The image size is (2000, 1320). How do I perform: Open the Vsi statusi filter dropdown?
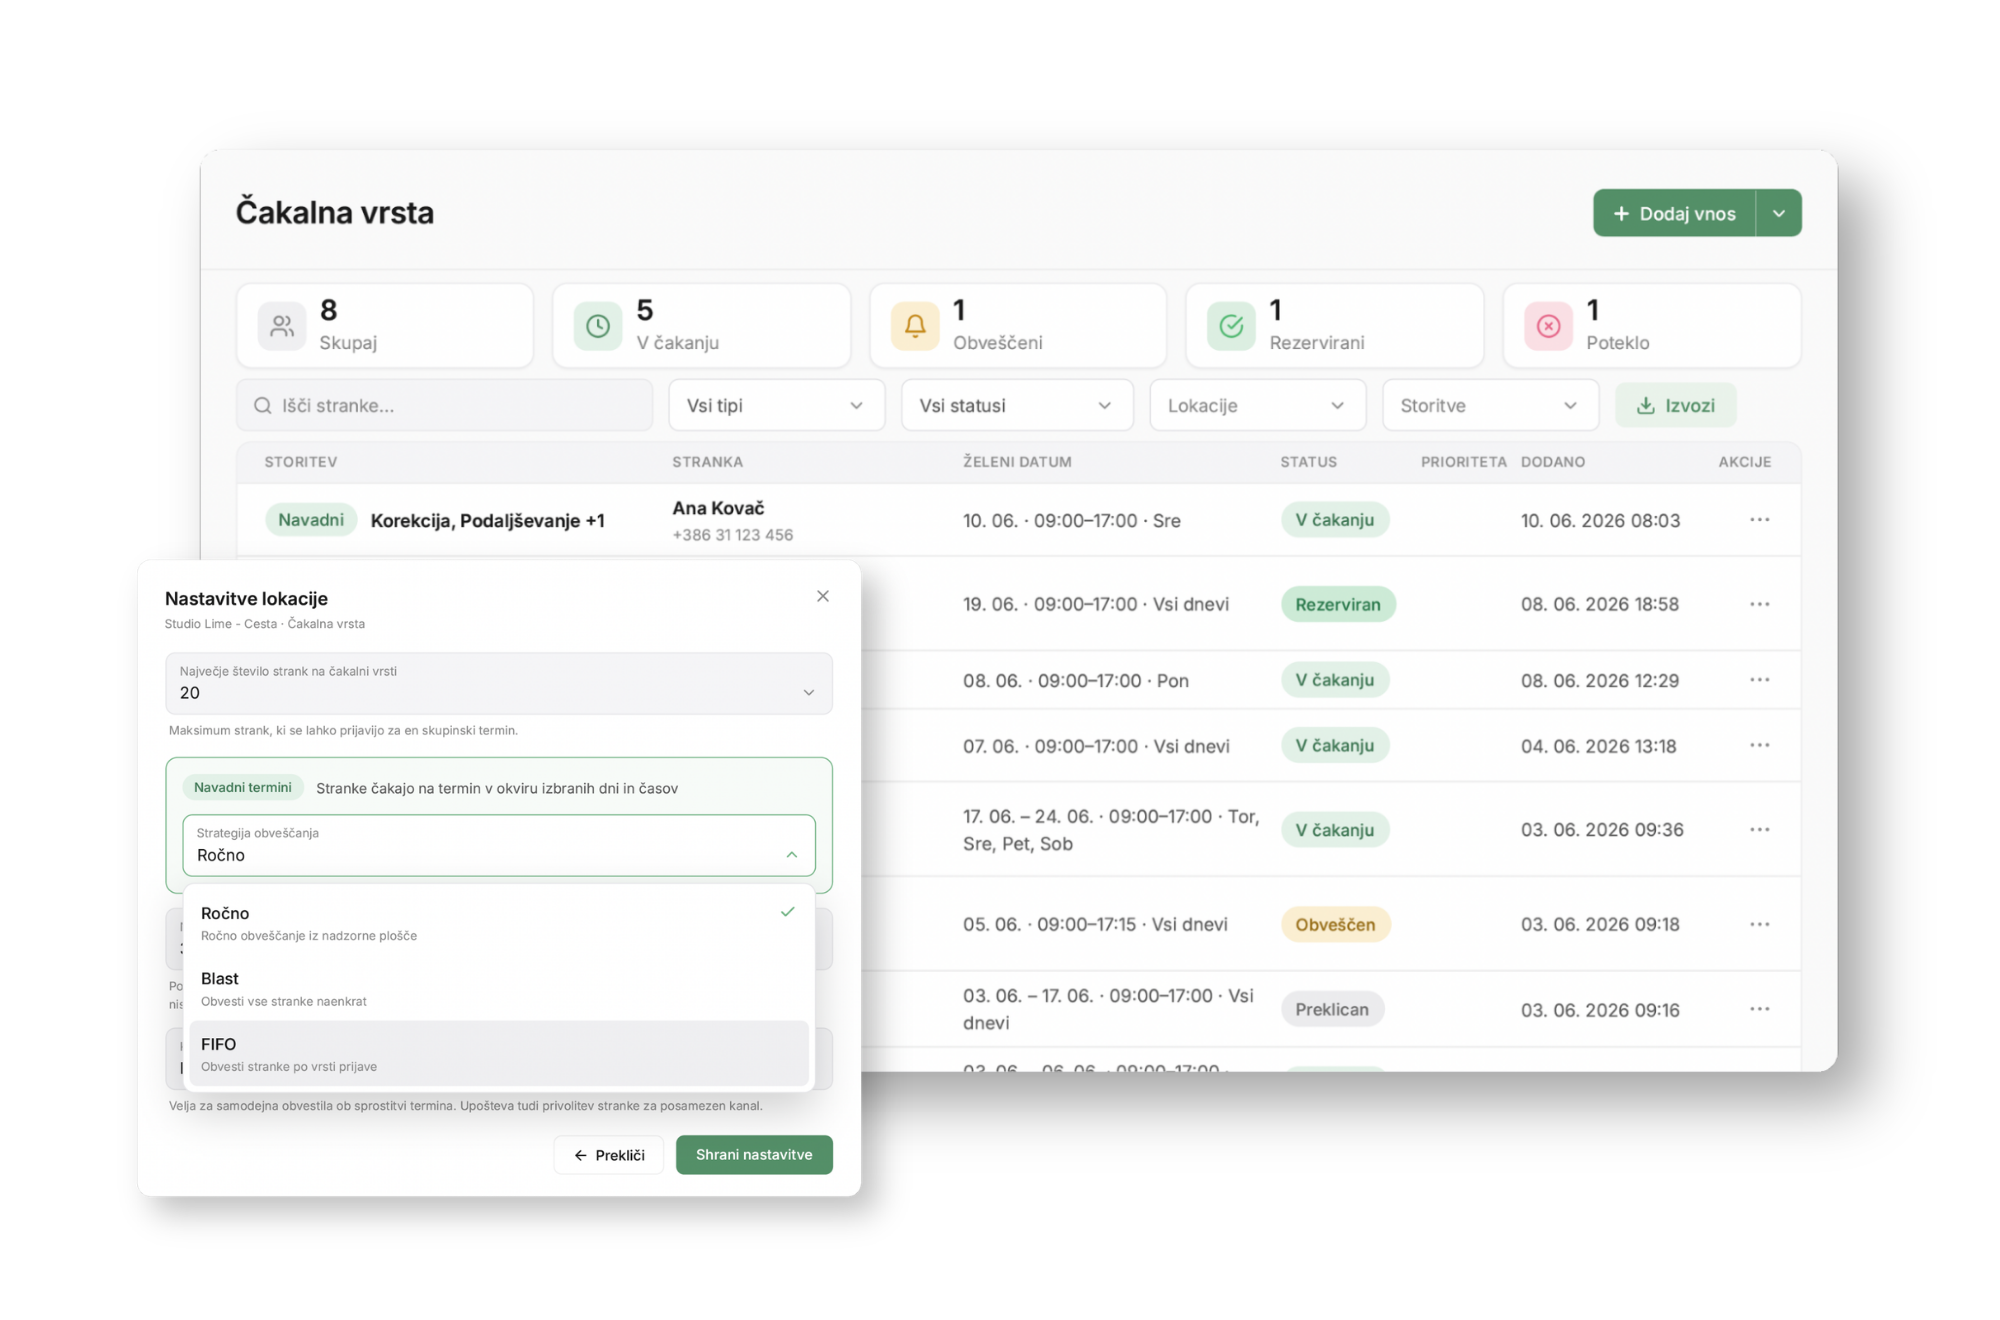click(1016, 405)
